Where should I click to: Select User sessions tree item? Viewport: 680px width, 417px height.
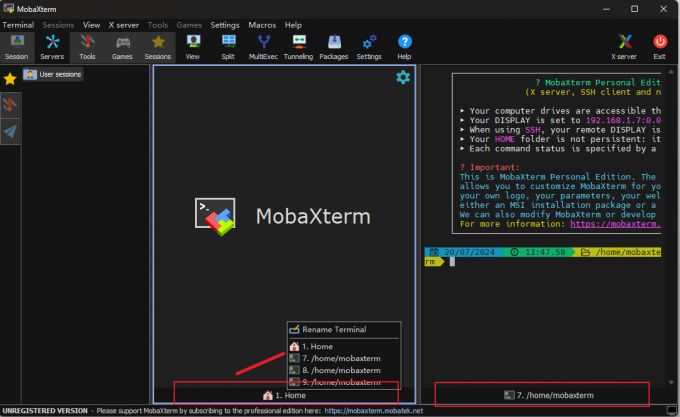(x=53, y=75)
